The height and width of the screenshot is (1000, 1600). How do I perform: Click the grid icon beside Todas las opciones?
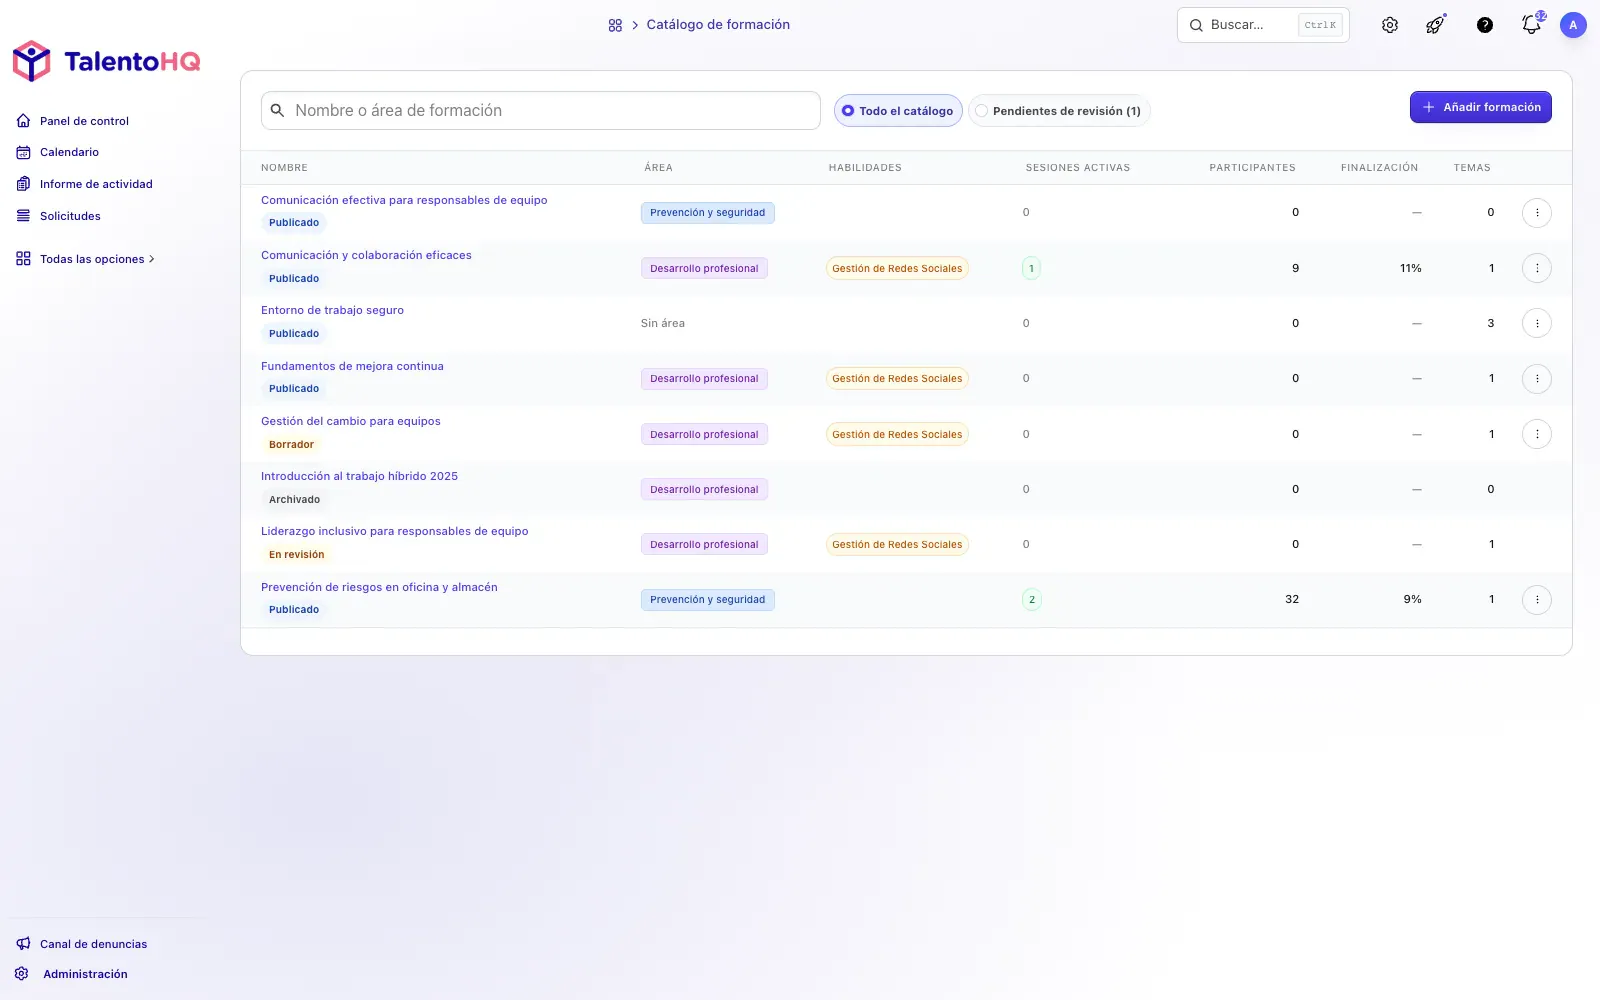click(23, 259)
